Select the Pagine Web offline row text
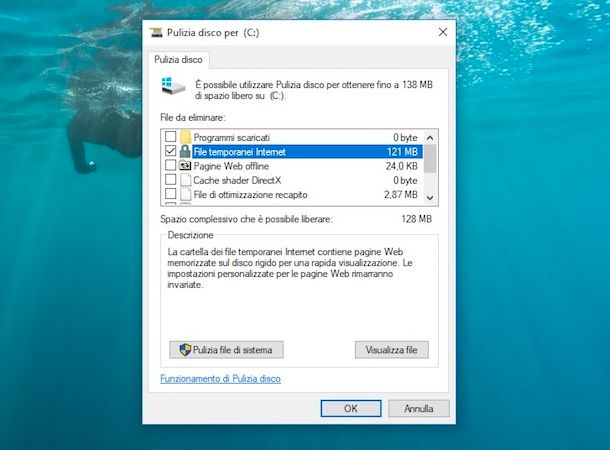 point(231,166)
